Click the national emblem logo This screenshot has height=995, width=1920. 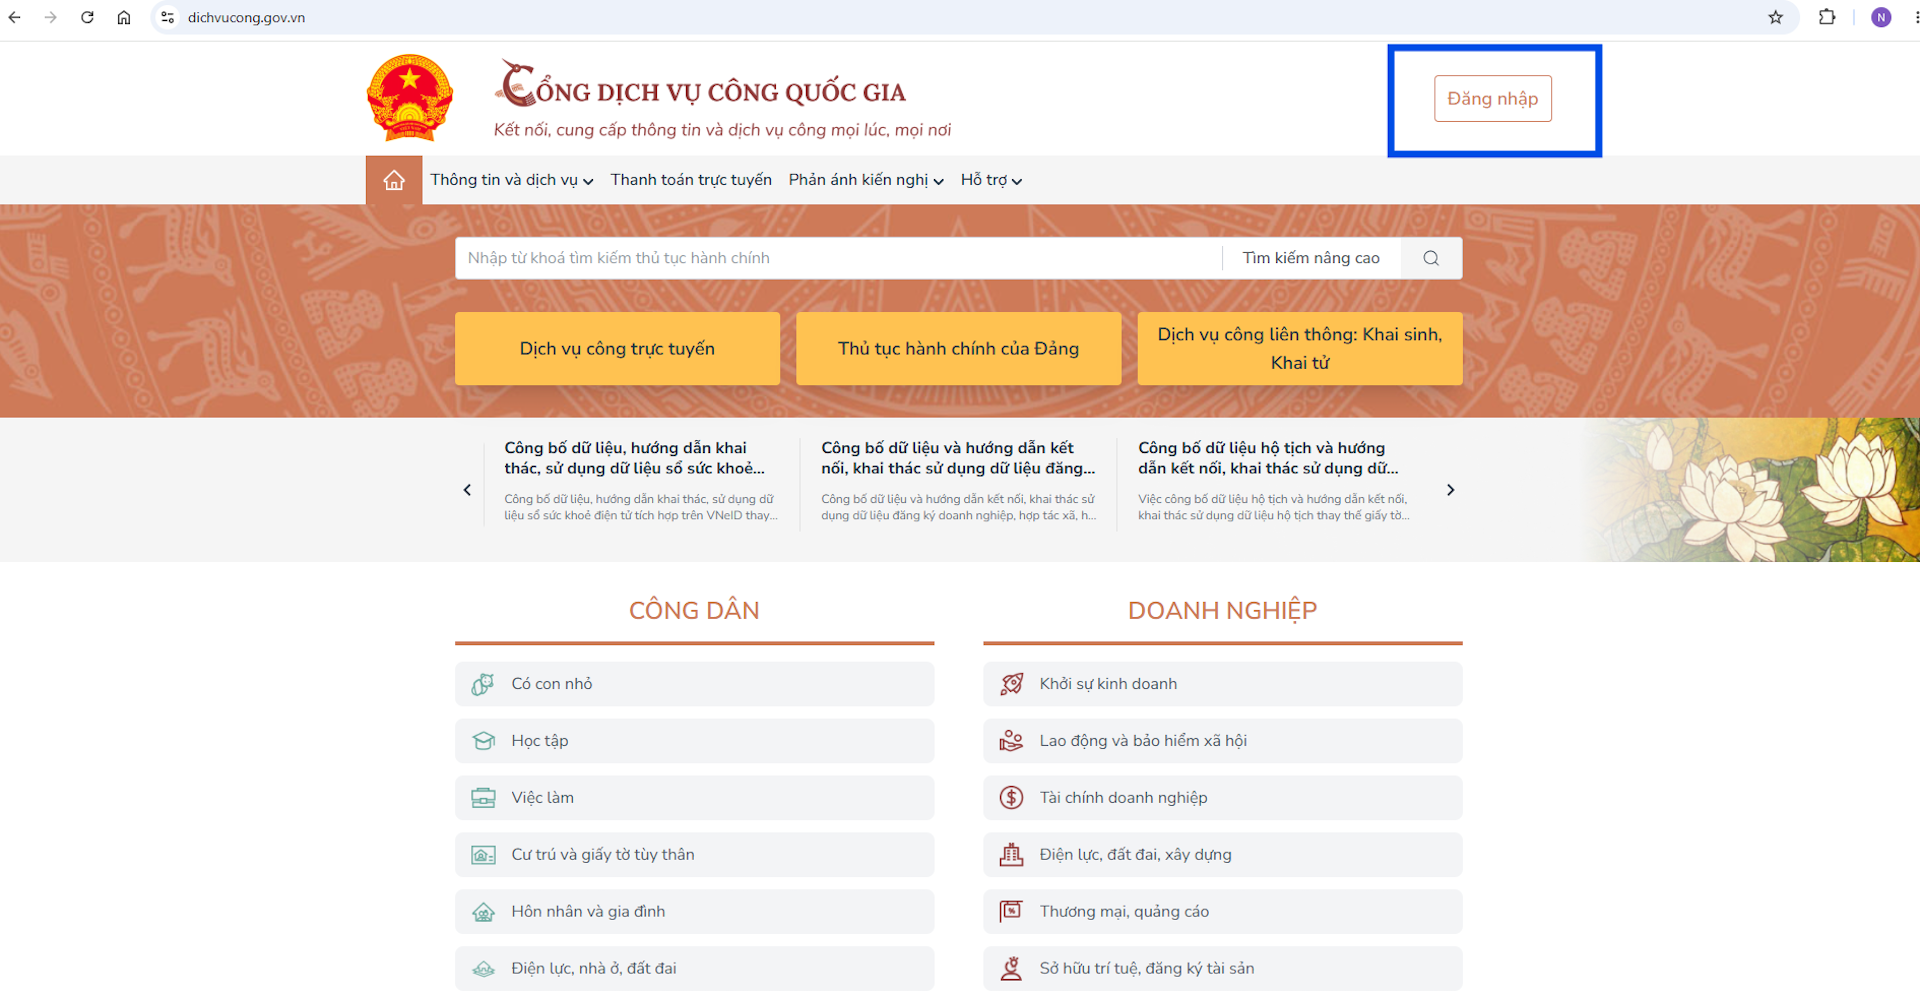[x=410, y=98]
